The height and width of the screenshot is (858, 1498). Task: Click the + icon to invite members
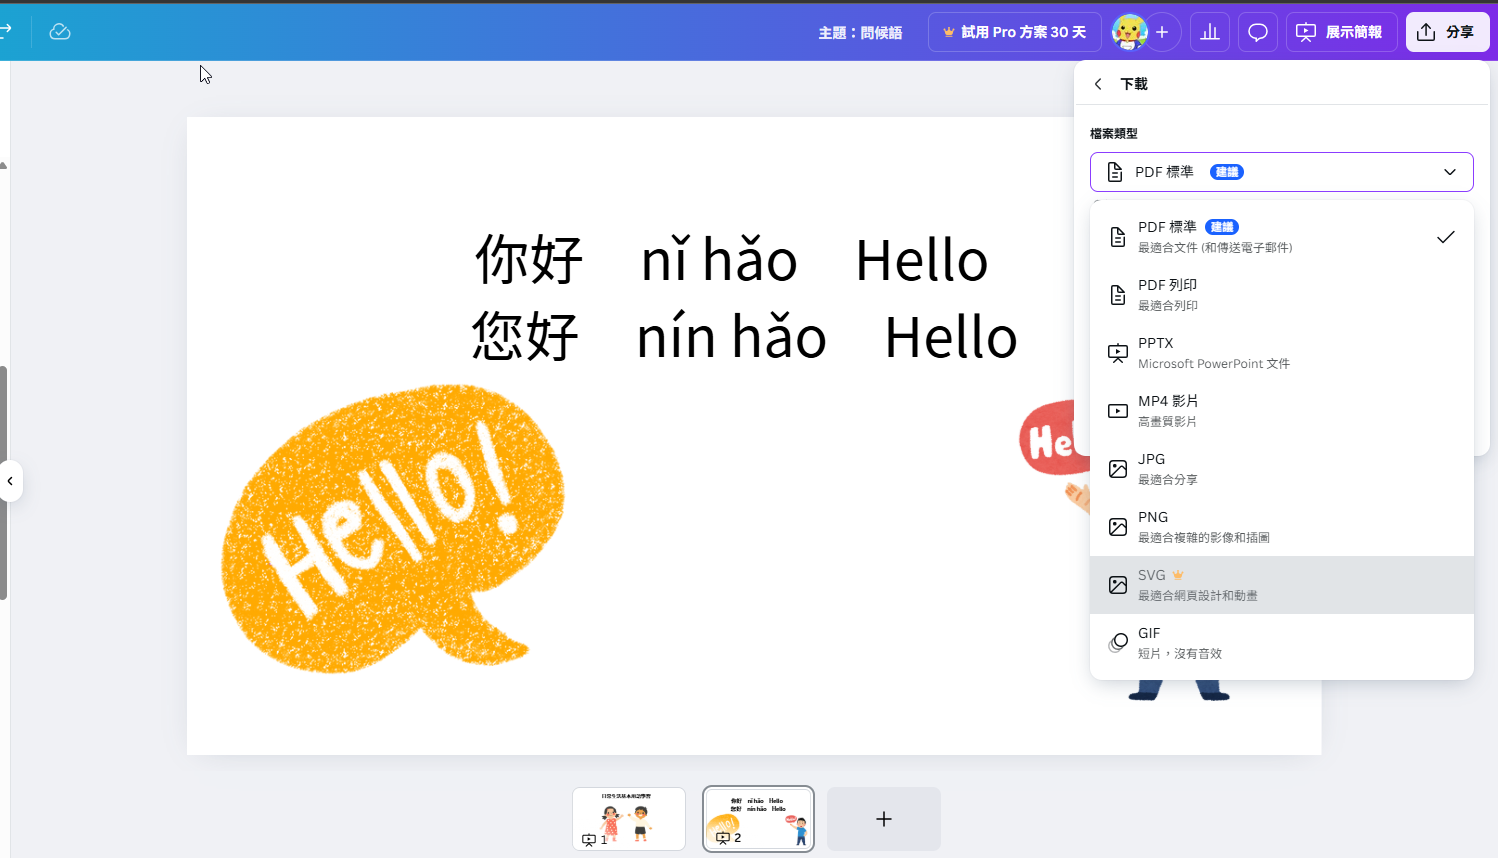pyautogui.click(x=1162, y=31)
